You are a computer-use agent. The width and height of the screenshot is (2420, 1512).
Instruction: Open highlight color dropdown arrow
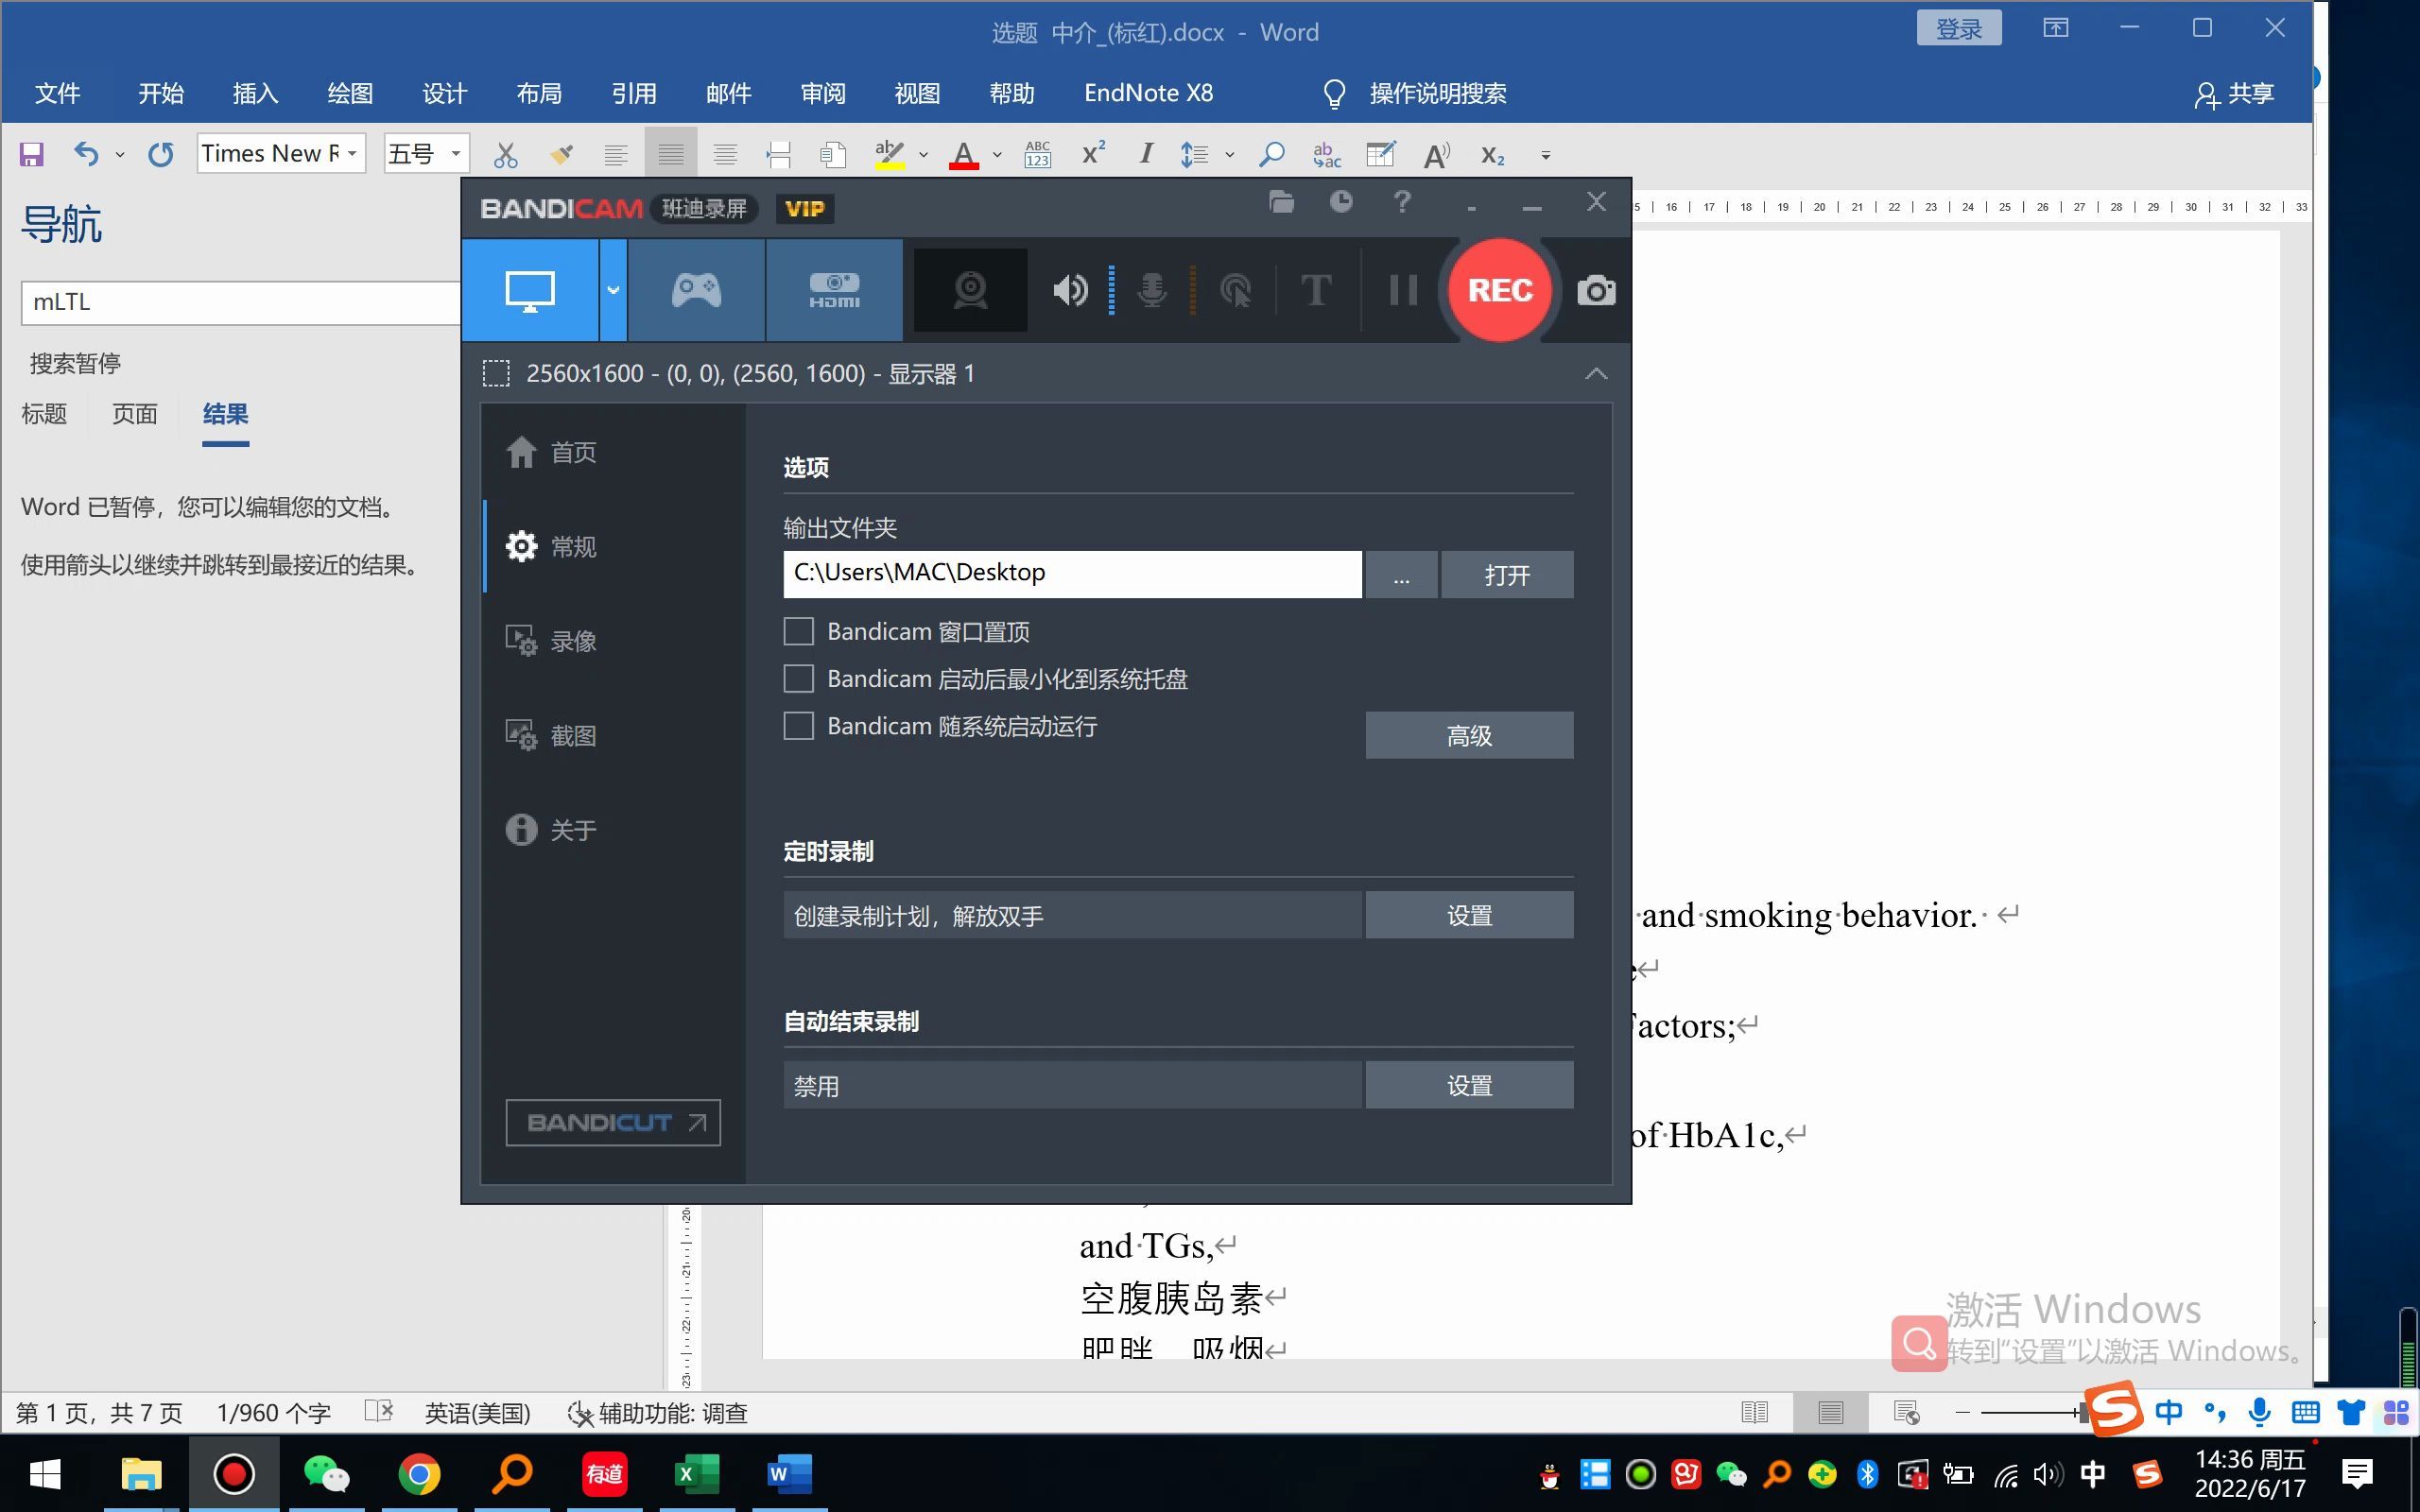click(x=923, y=154)
